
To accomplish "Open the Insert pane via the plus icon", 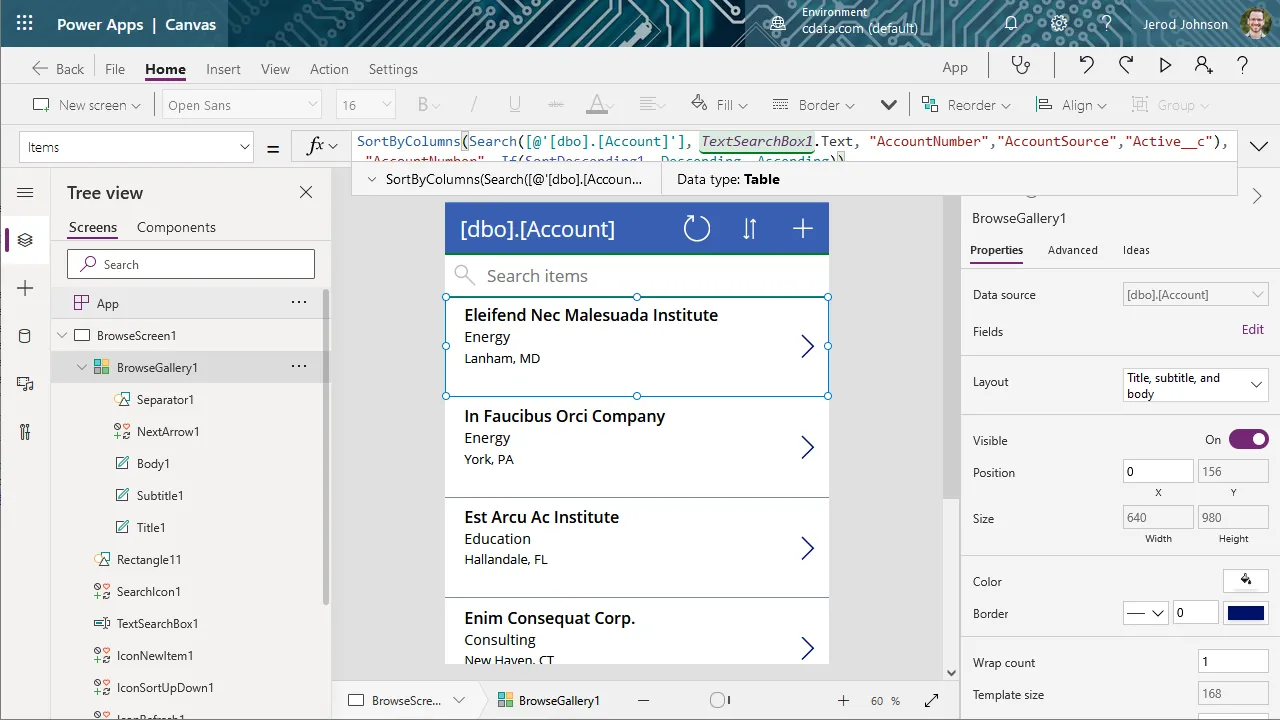I will click(24, 288).
